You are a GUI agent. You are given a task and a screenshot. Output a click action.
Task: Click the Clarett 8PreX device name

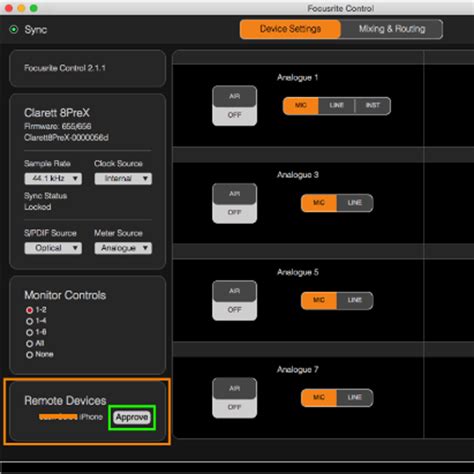[x=57, y=113]
